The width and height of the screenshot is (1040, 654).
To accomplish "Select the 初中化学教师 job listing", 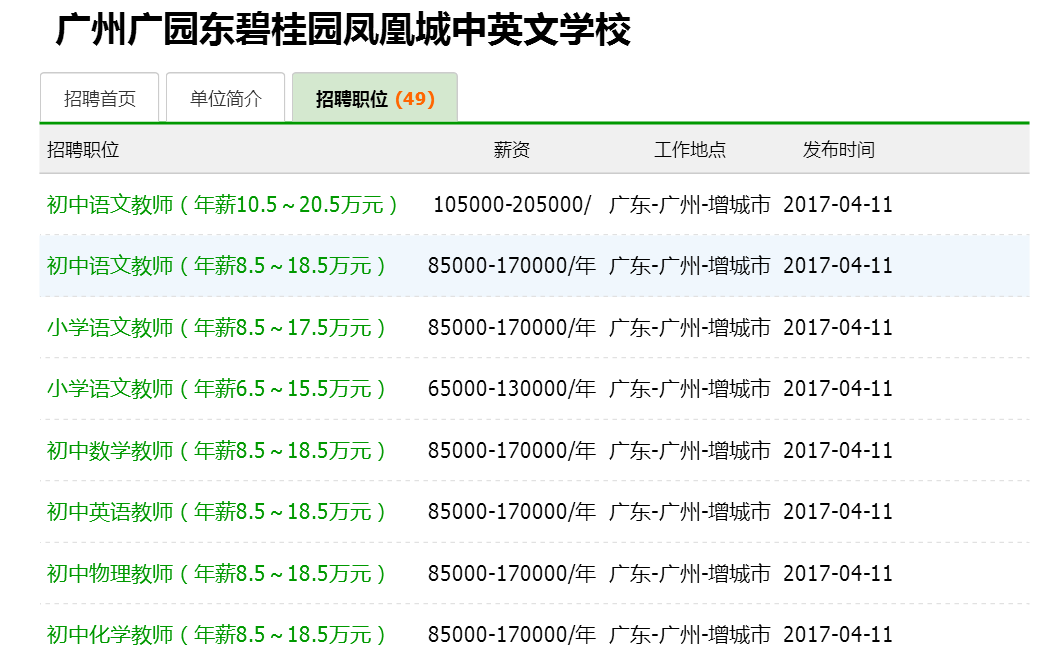I will pyautogui.click(x=216, y=635).
